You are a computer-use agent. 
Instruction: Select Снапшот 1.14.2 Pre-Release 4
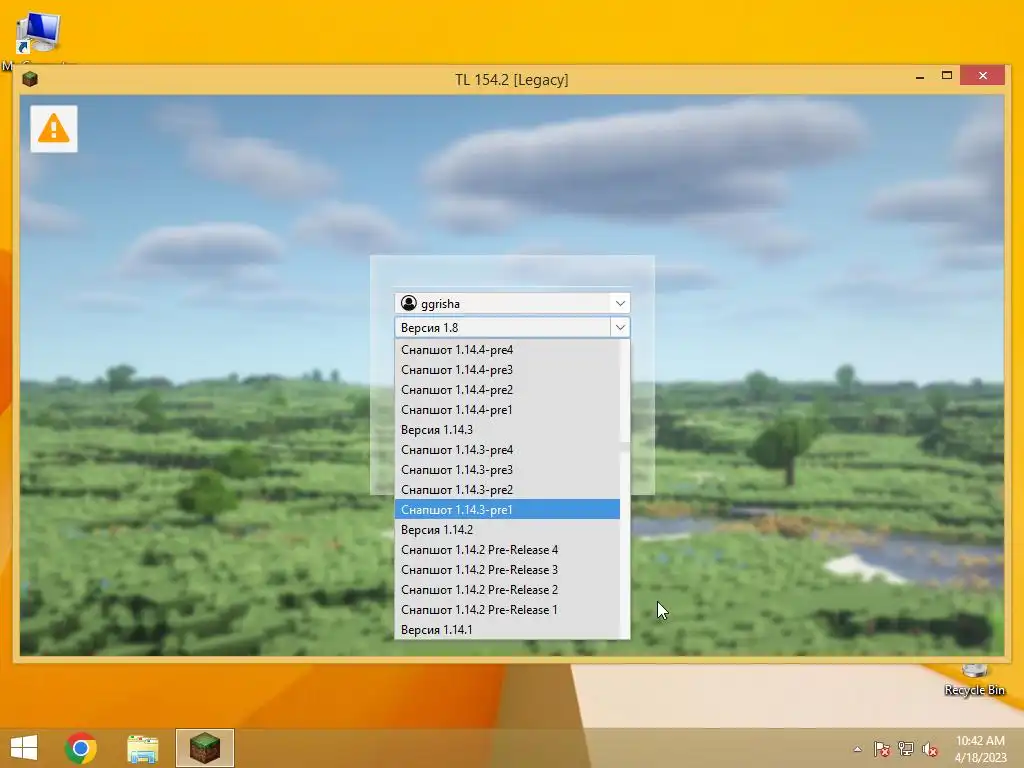click(507, 550)
